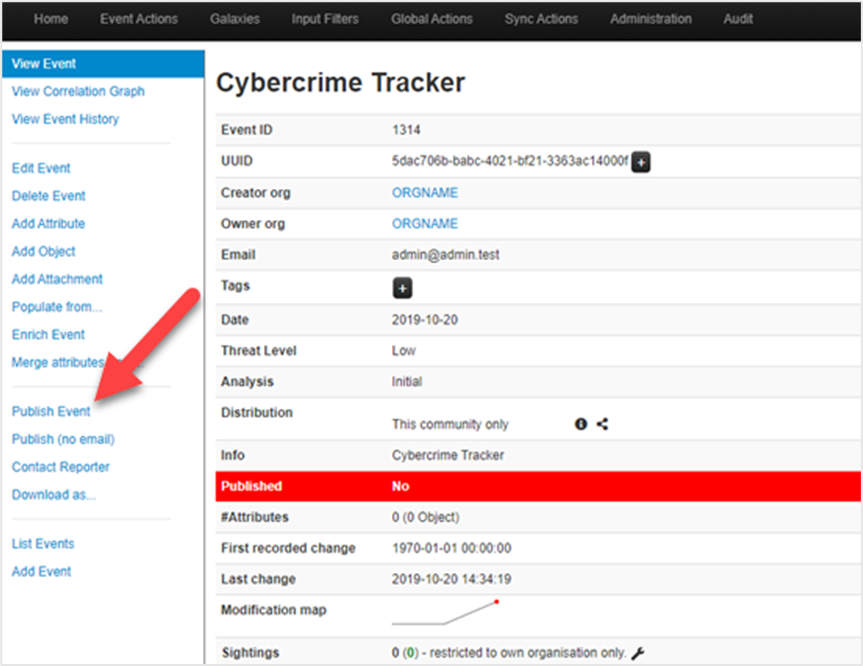Open the Input Filters menu

coord(325,19)
